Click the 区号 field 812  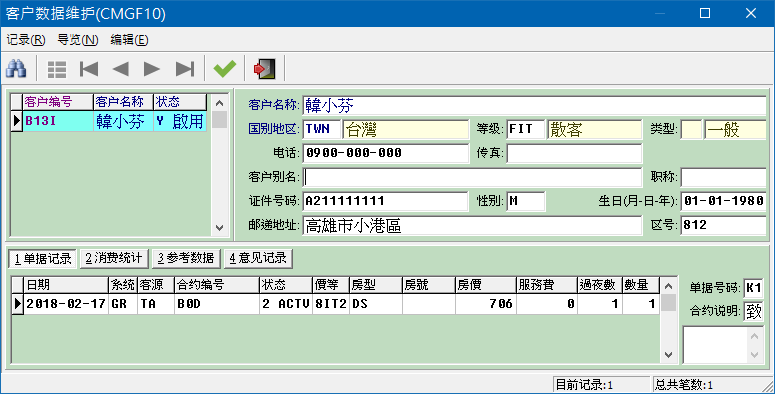click(x=723, y=225)
